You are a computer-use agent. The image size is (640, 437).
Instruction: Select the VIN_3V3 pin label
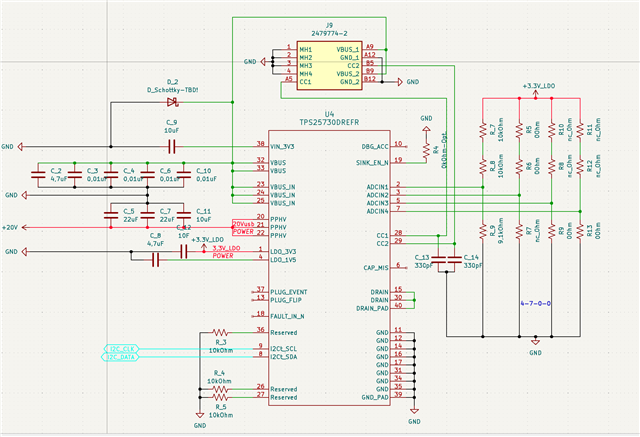[282, 146]
